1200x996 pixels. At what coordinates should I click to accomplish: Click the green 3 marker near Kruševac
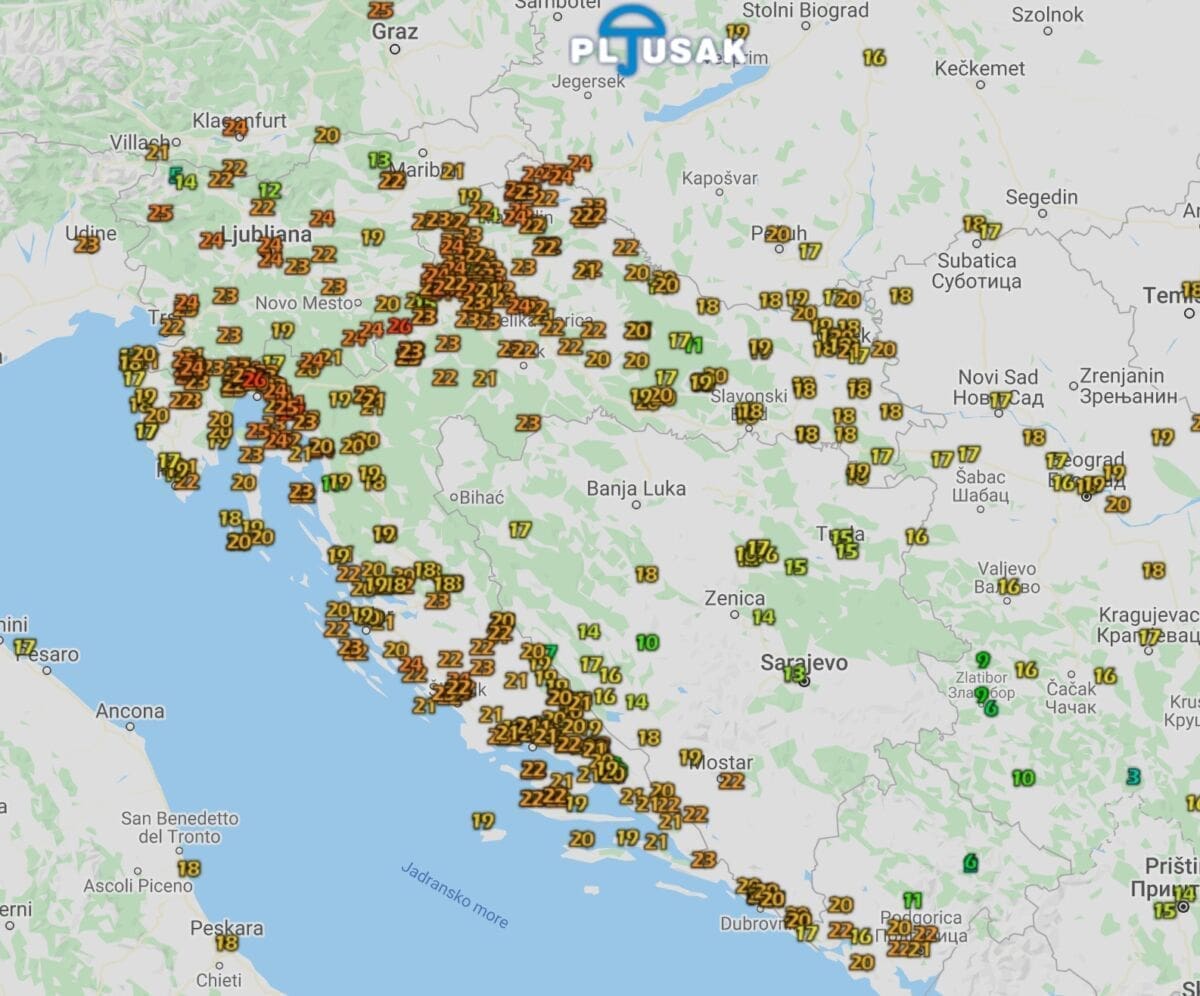[x=1133, y=776]
